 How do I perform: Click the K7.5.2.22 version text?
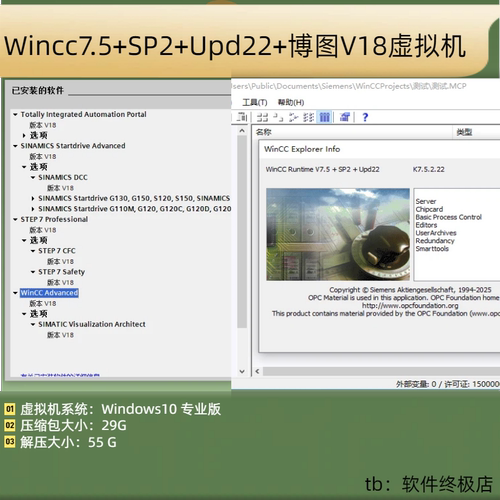[429, 169]
